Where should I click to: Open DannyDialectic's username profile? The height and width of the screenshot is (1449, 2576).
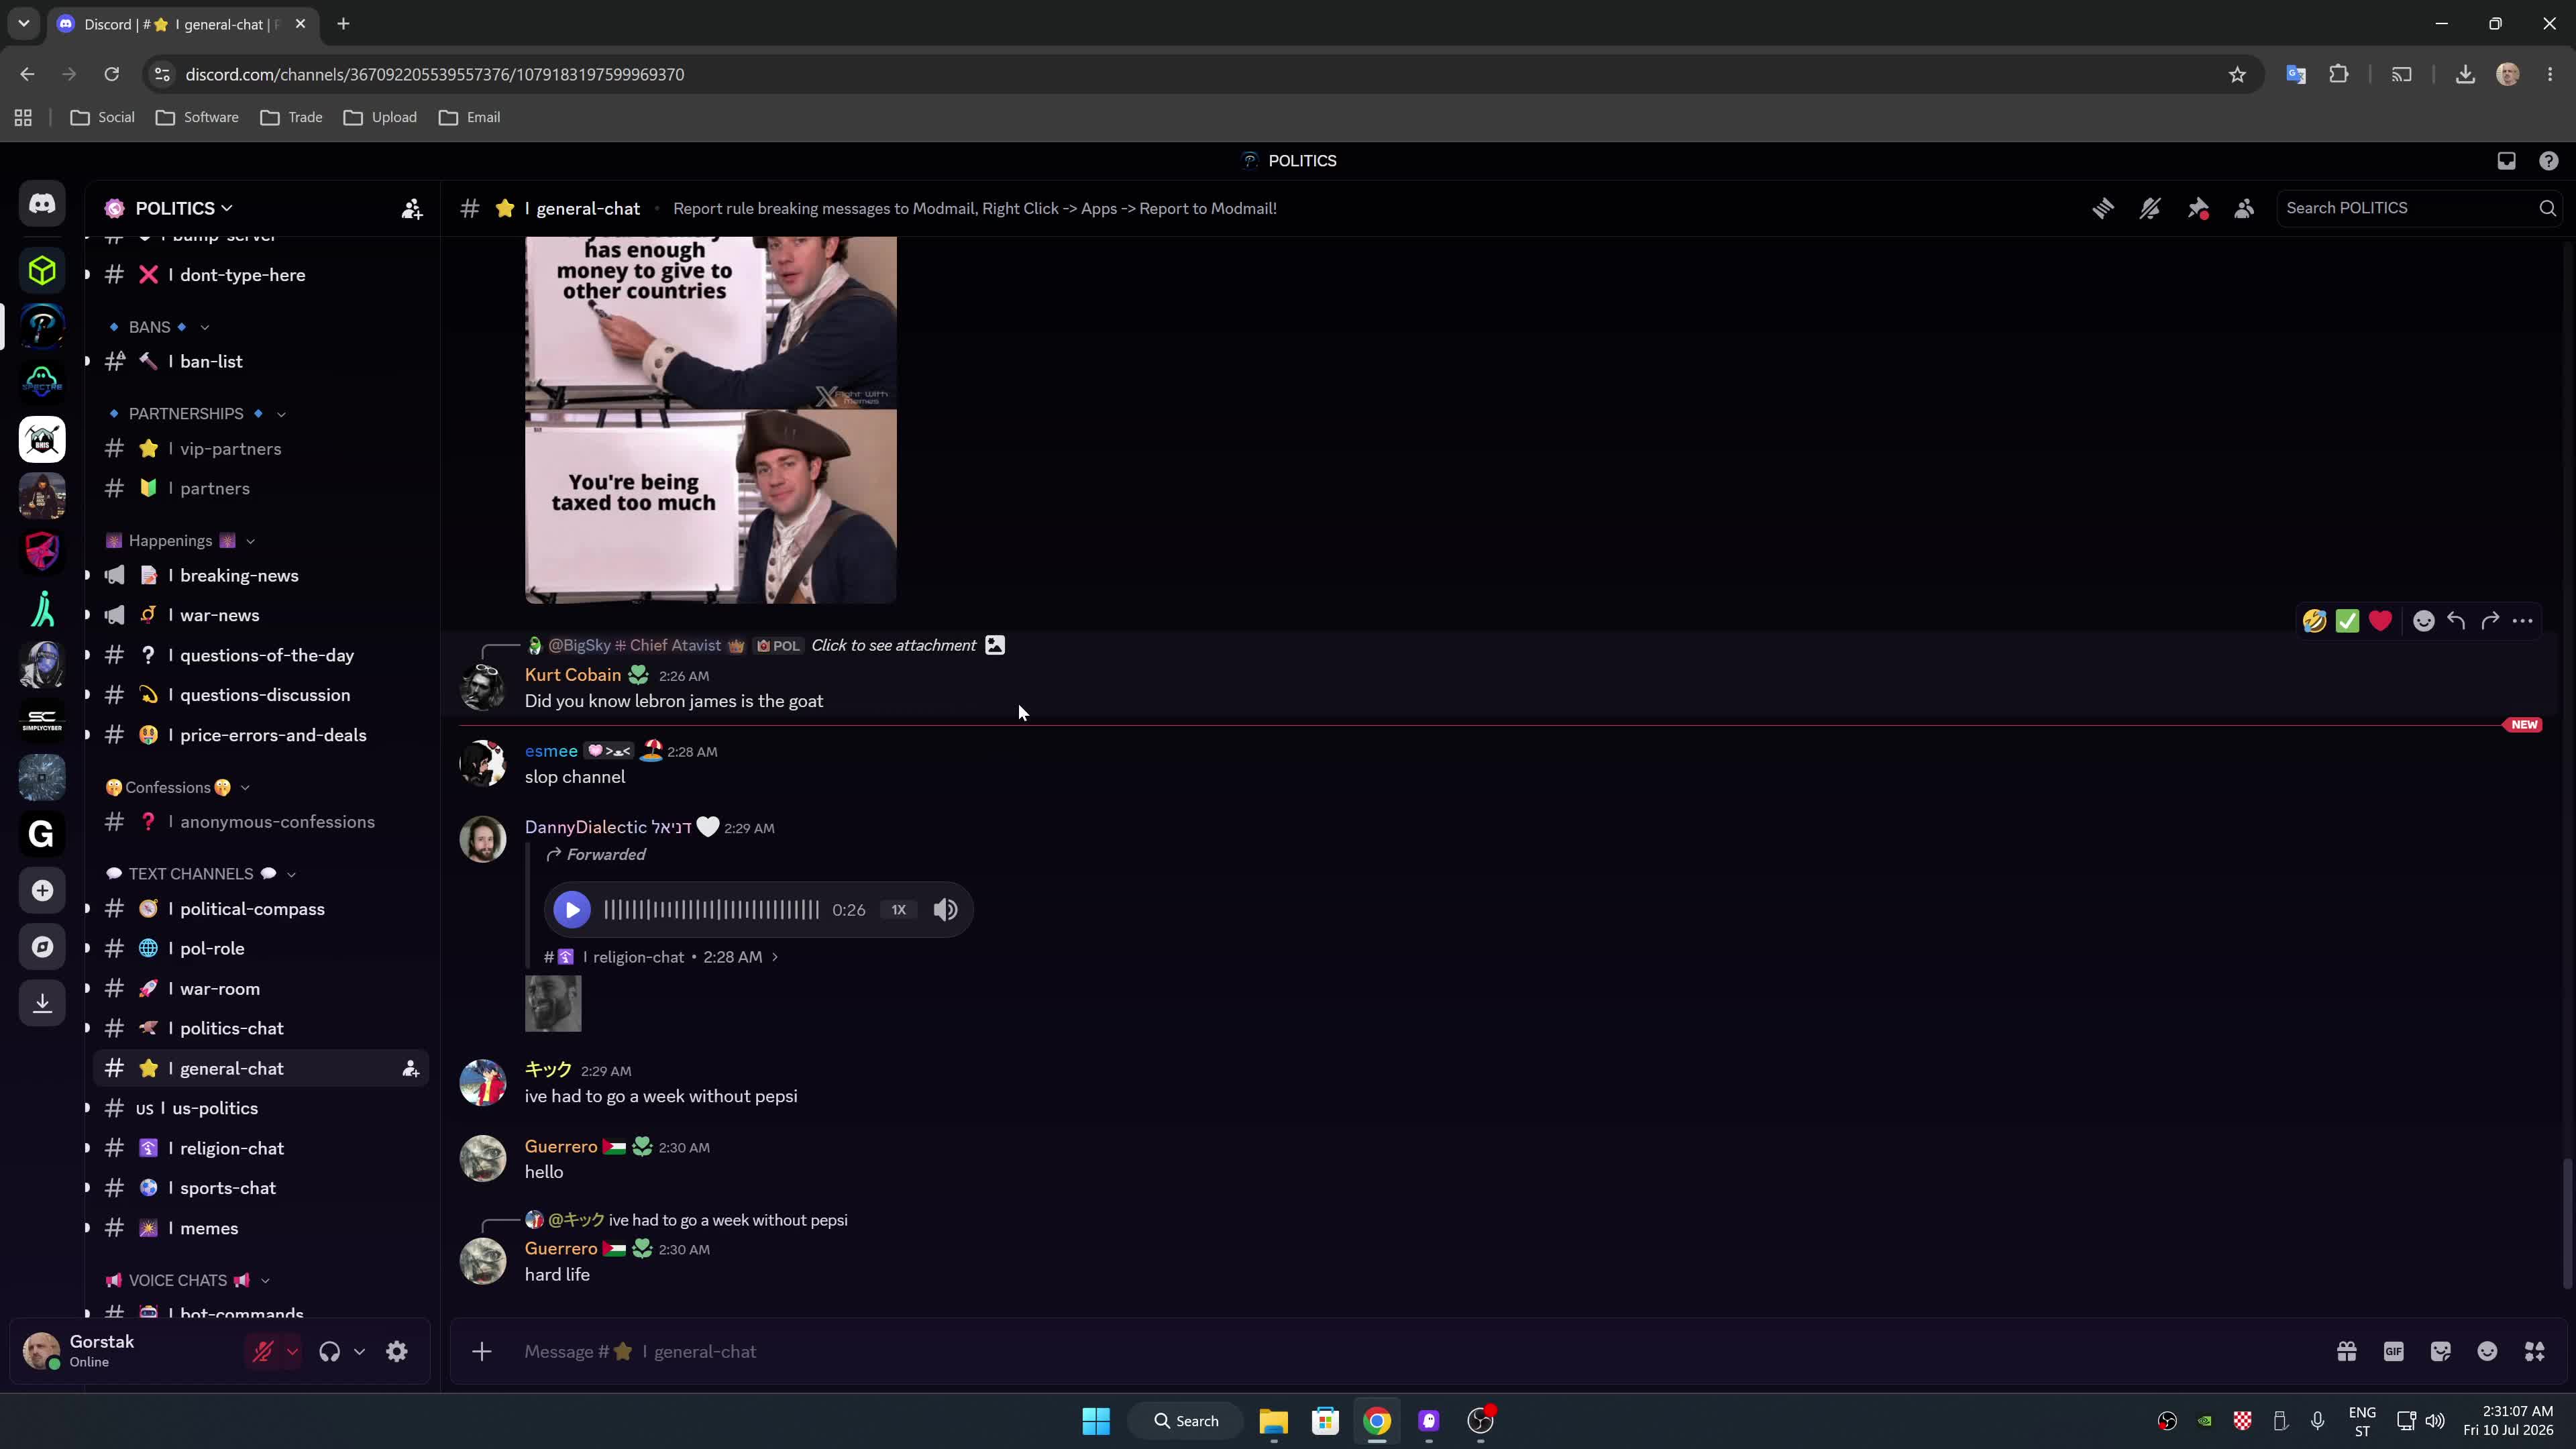click(x=608, y=827)
